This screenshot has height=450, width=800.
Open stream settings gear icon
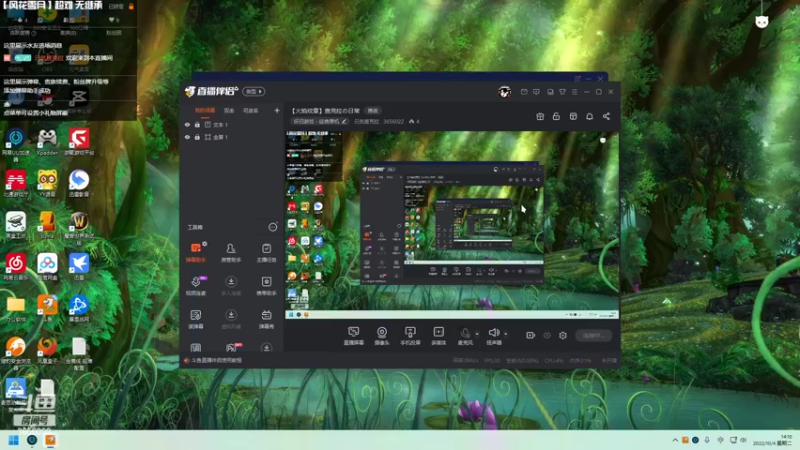coord(563,335)
